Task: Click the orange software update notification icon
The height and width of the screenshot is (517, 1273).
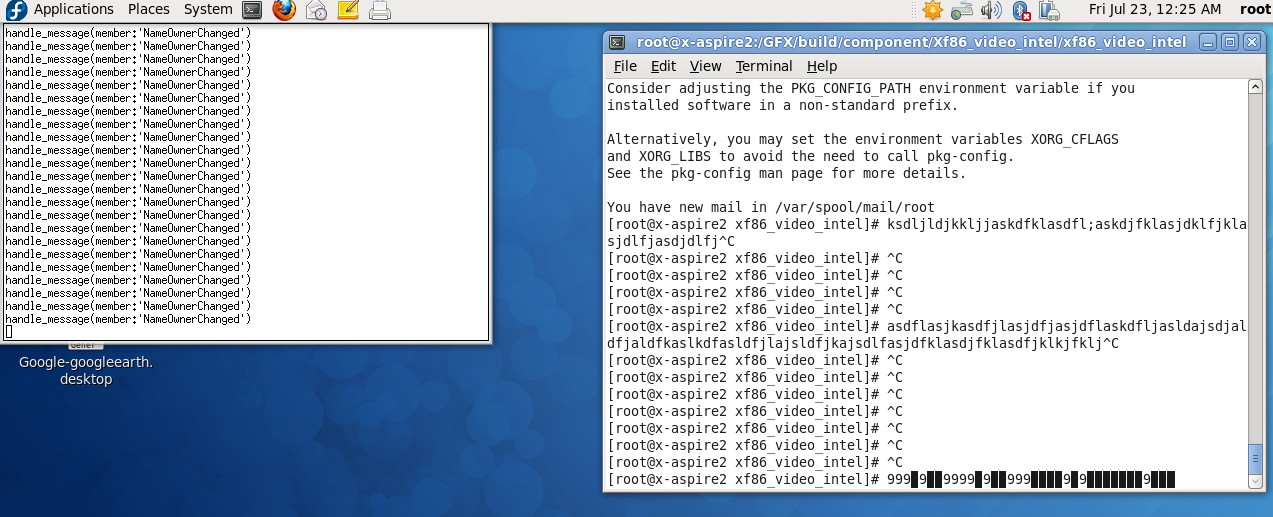Action: tap(932, 10)
